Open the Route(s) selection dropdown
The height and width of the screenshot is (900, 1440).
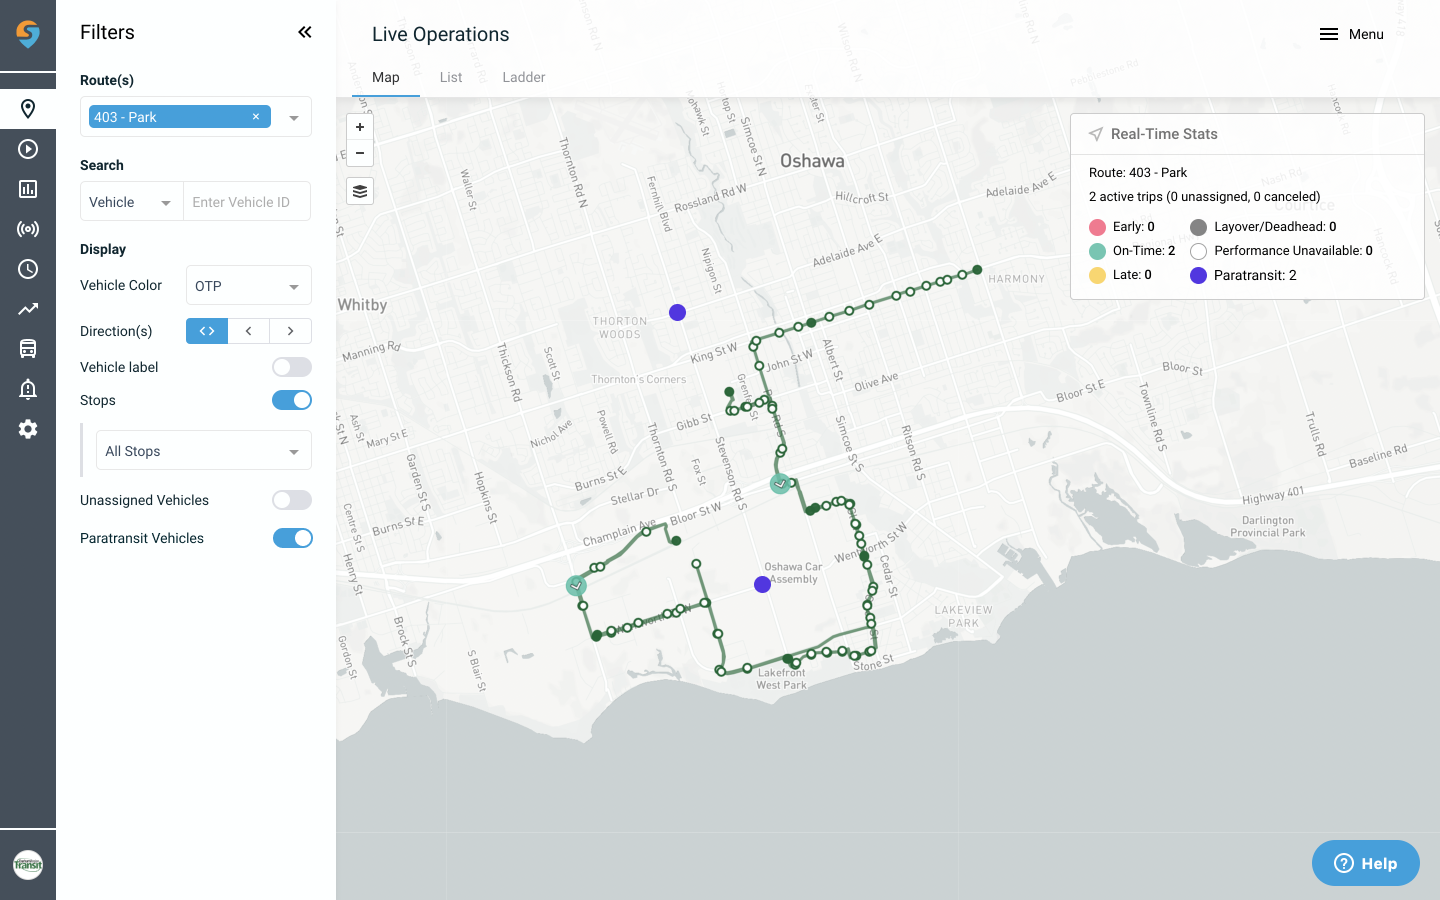point(293,116)
